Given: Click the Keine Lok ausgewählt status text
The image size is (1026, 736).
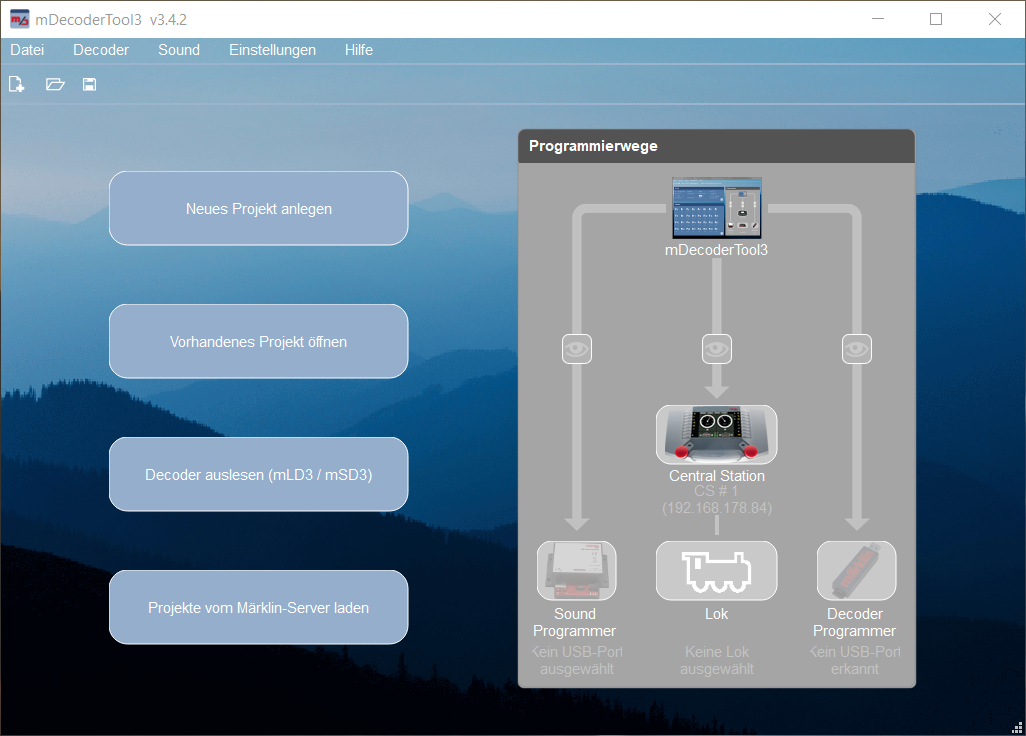Looking at the screenshot, I should pos(716,660).
